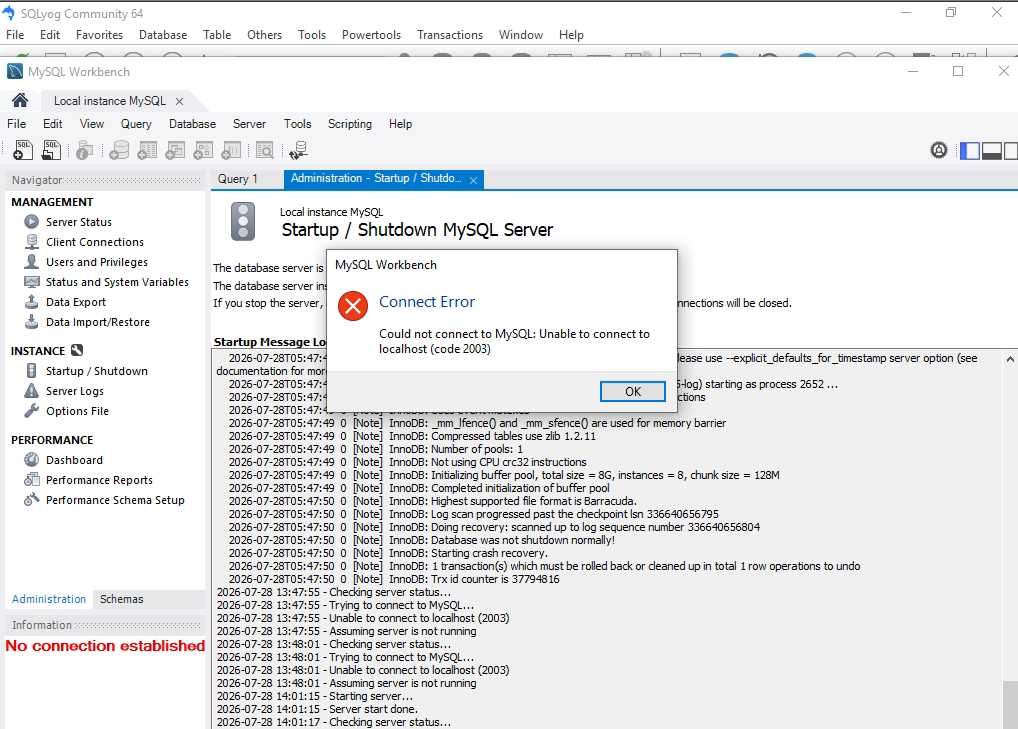1018x729 pixels.
Task: Open Workbench Server menu
Action: coord(249,124)
